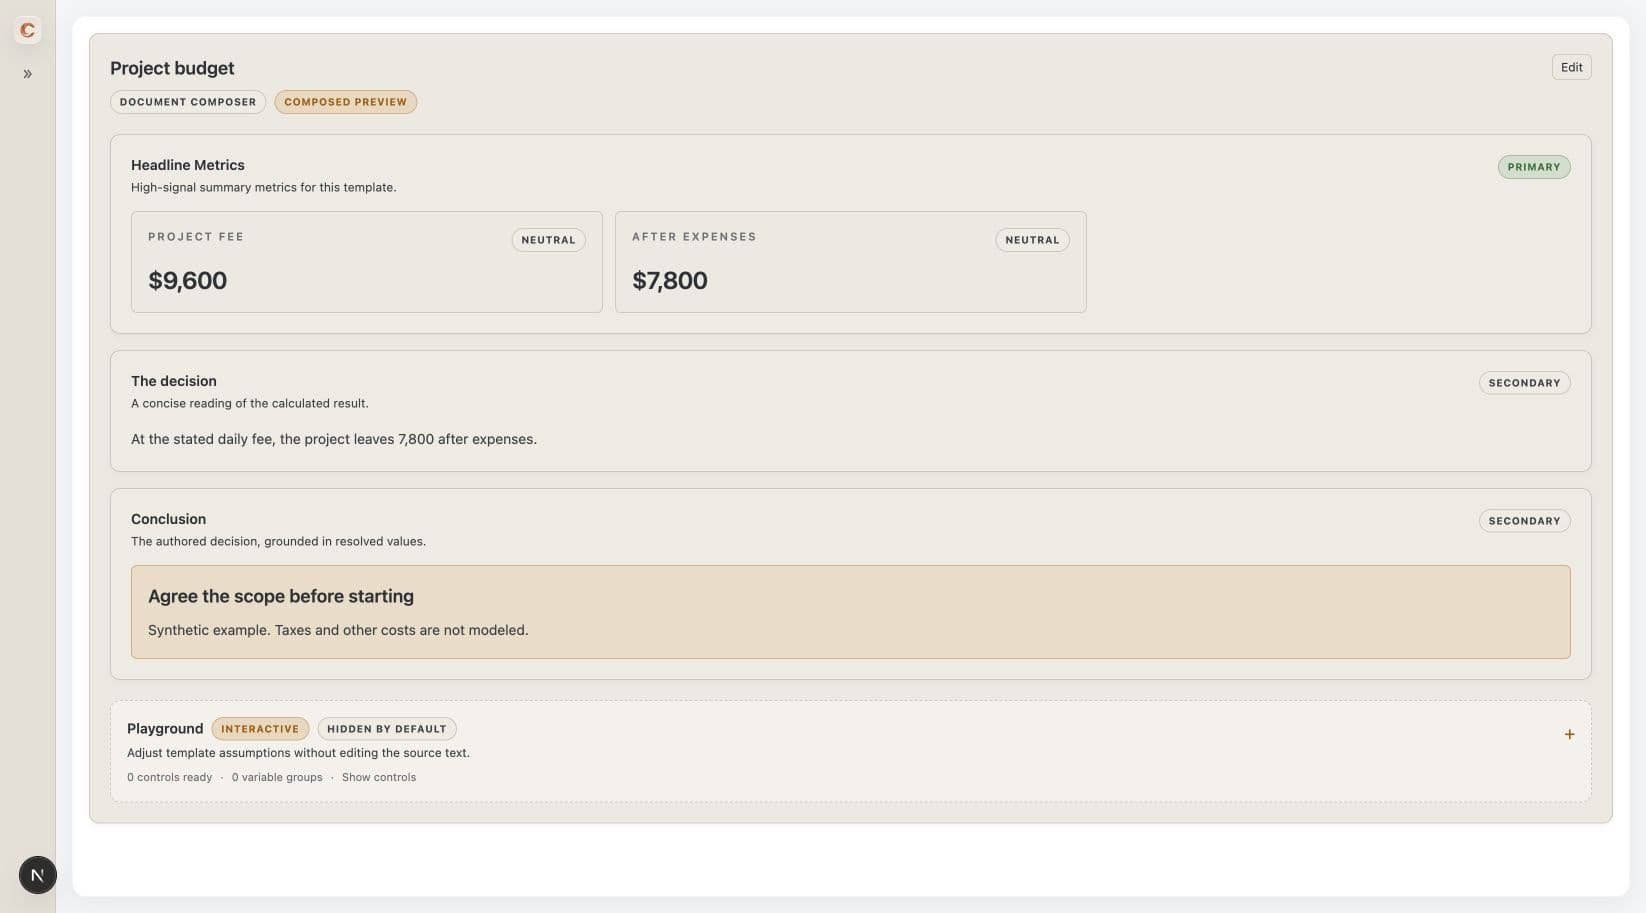
Task: Click 'High-signal summary metrics' description
Action: tap(264, 187)
